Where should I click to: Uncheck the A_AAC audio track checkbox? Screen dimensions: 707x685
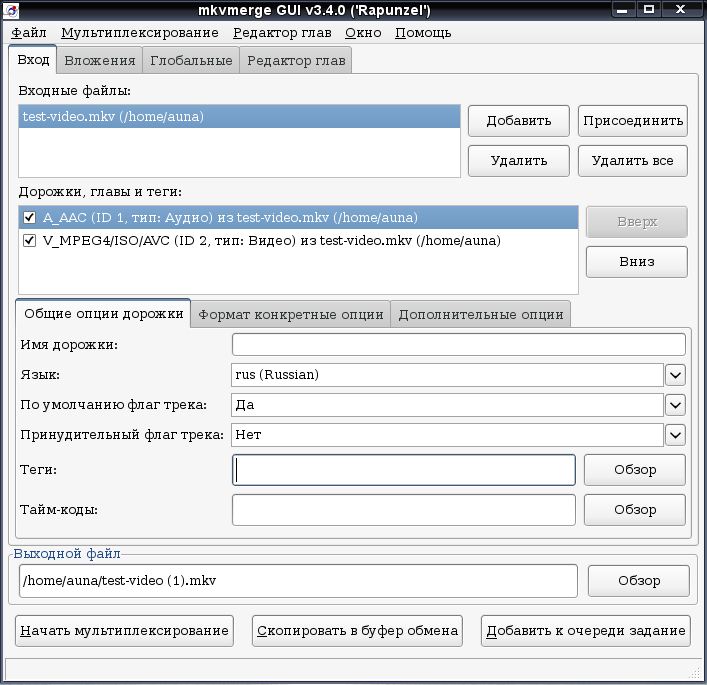click(29, 218)
